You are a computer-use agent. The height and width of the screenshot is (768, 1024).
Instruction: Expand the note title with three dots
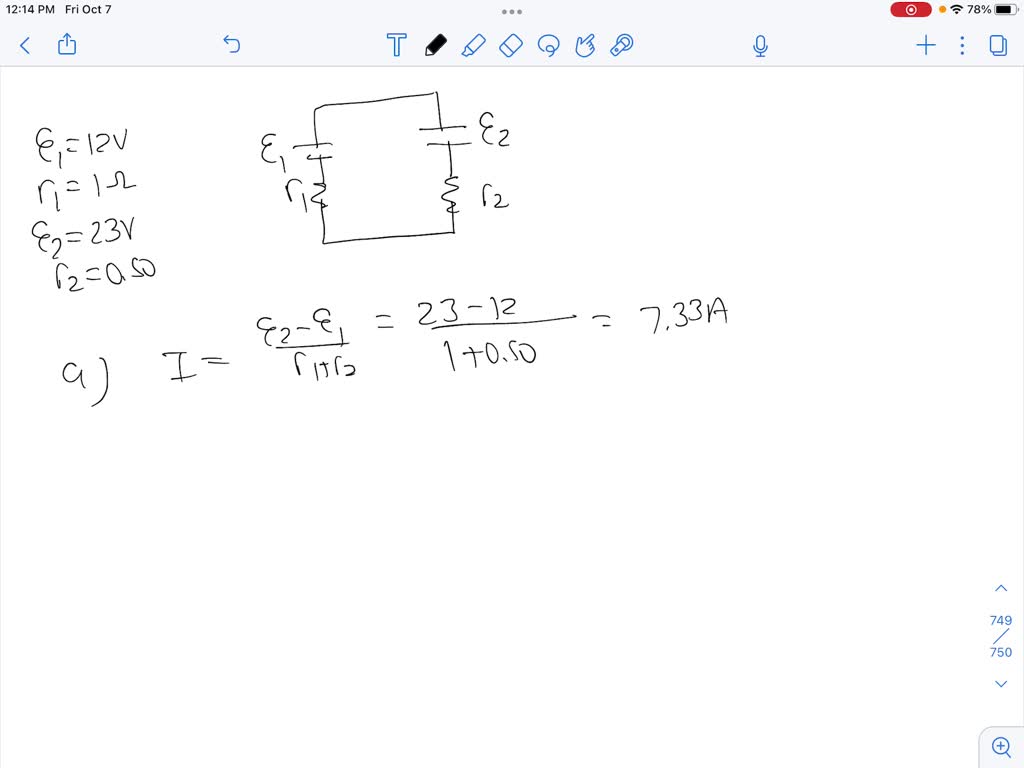click(512, 11)
